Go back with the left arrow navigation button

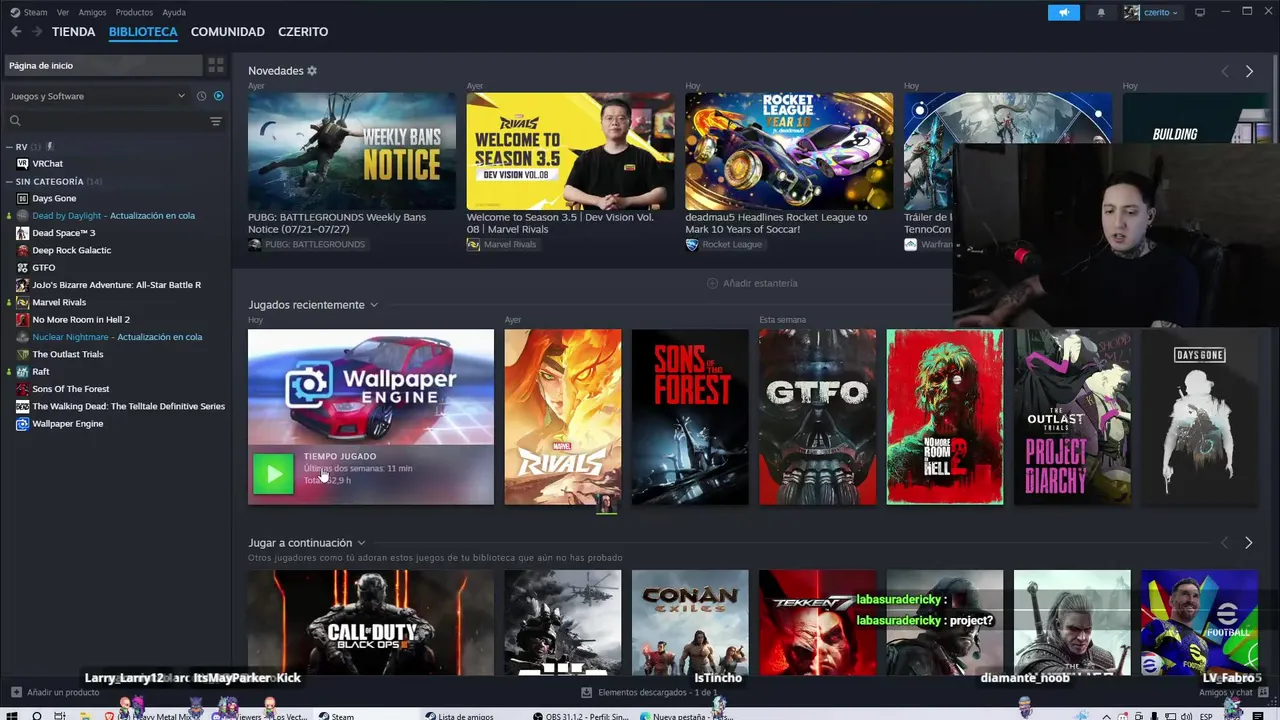click(16, 32)
